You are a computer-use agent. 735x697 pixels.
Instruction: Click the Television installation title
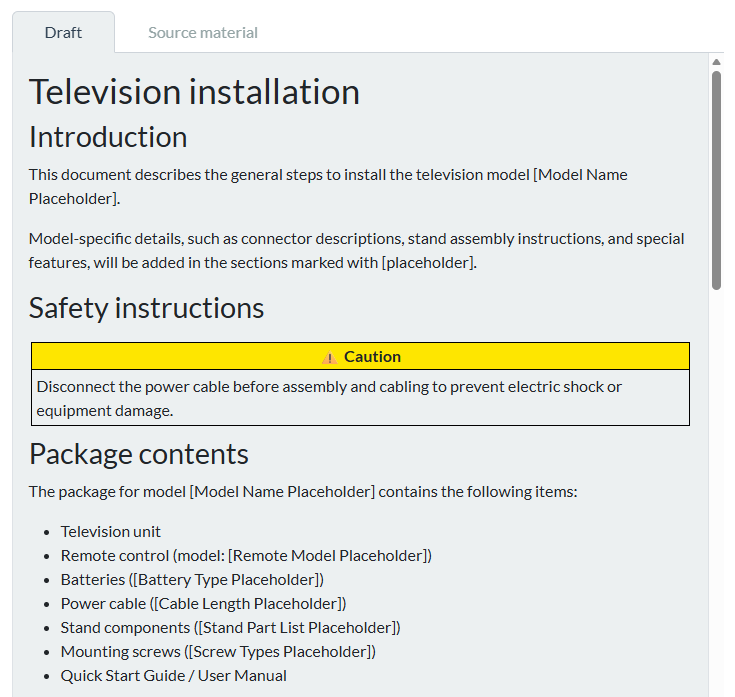pos(194,92)
